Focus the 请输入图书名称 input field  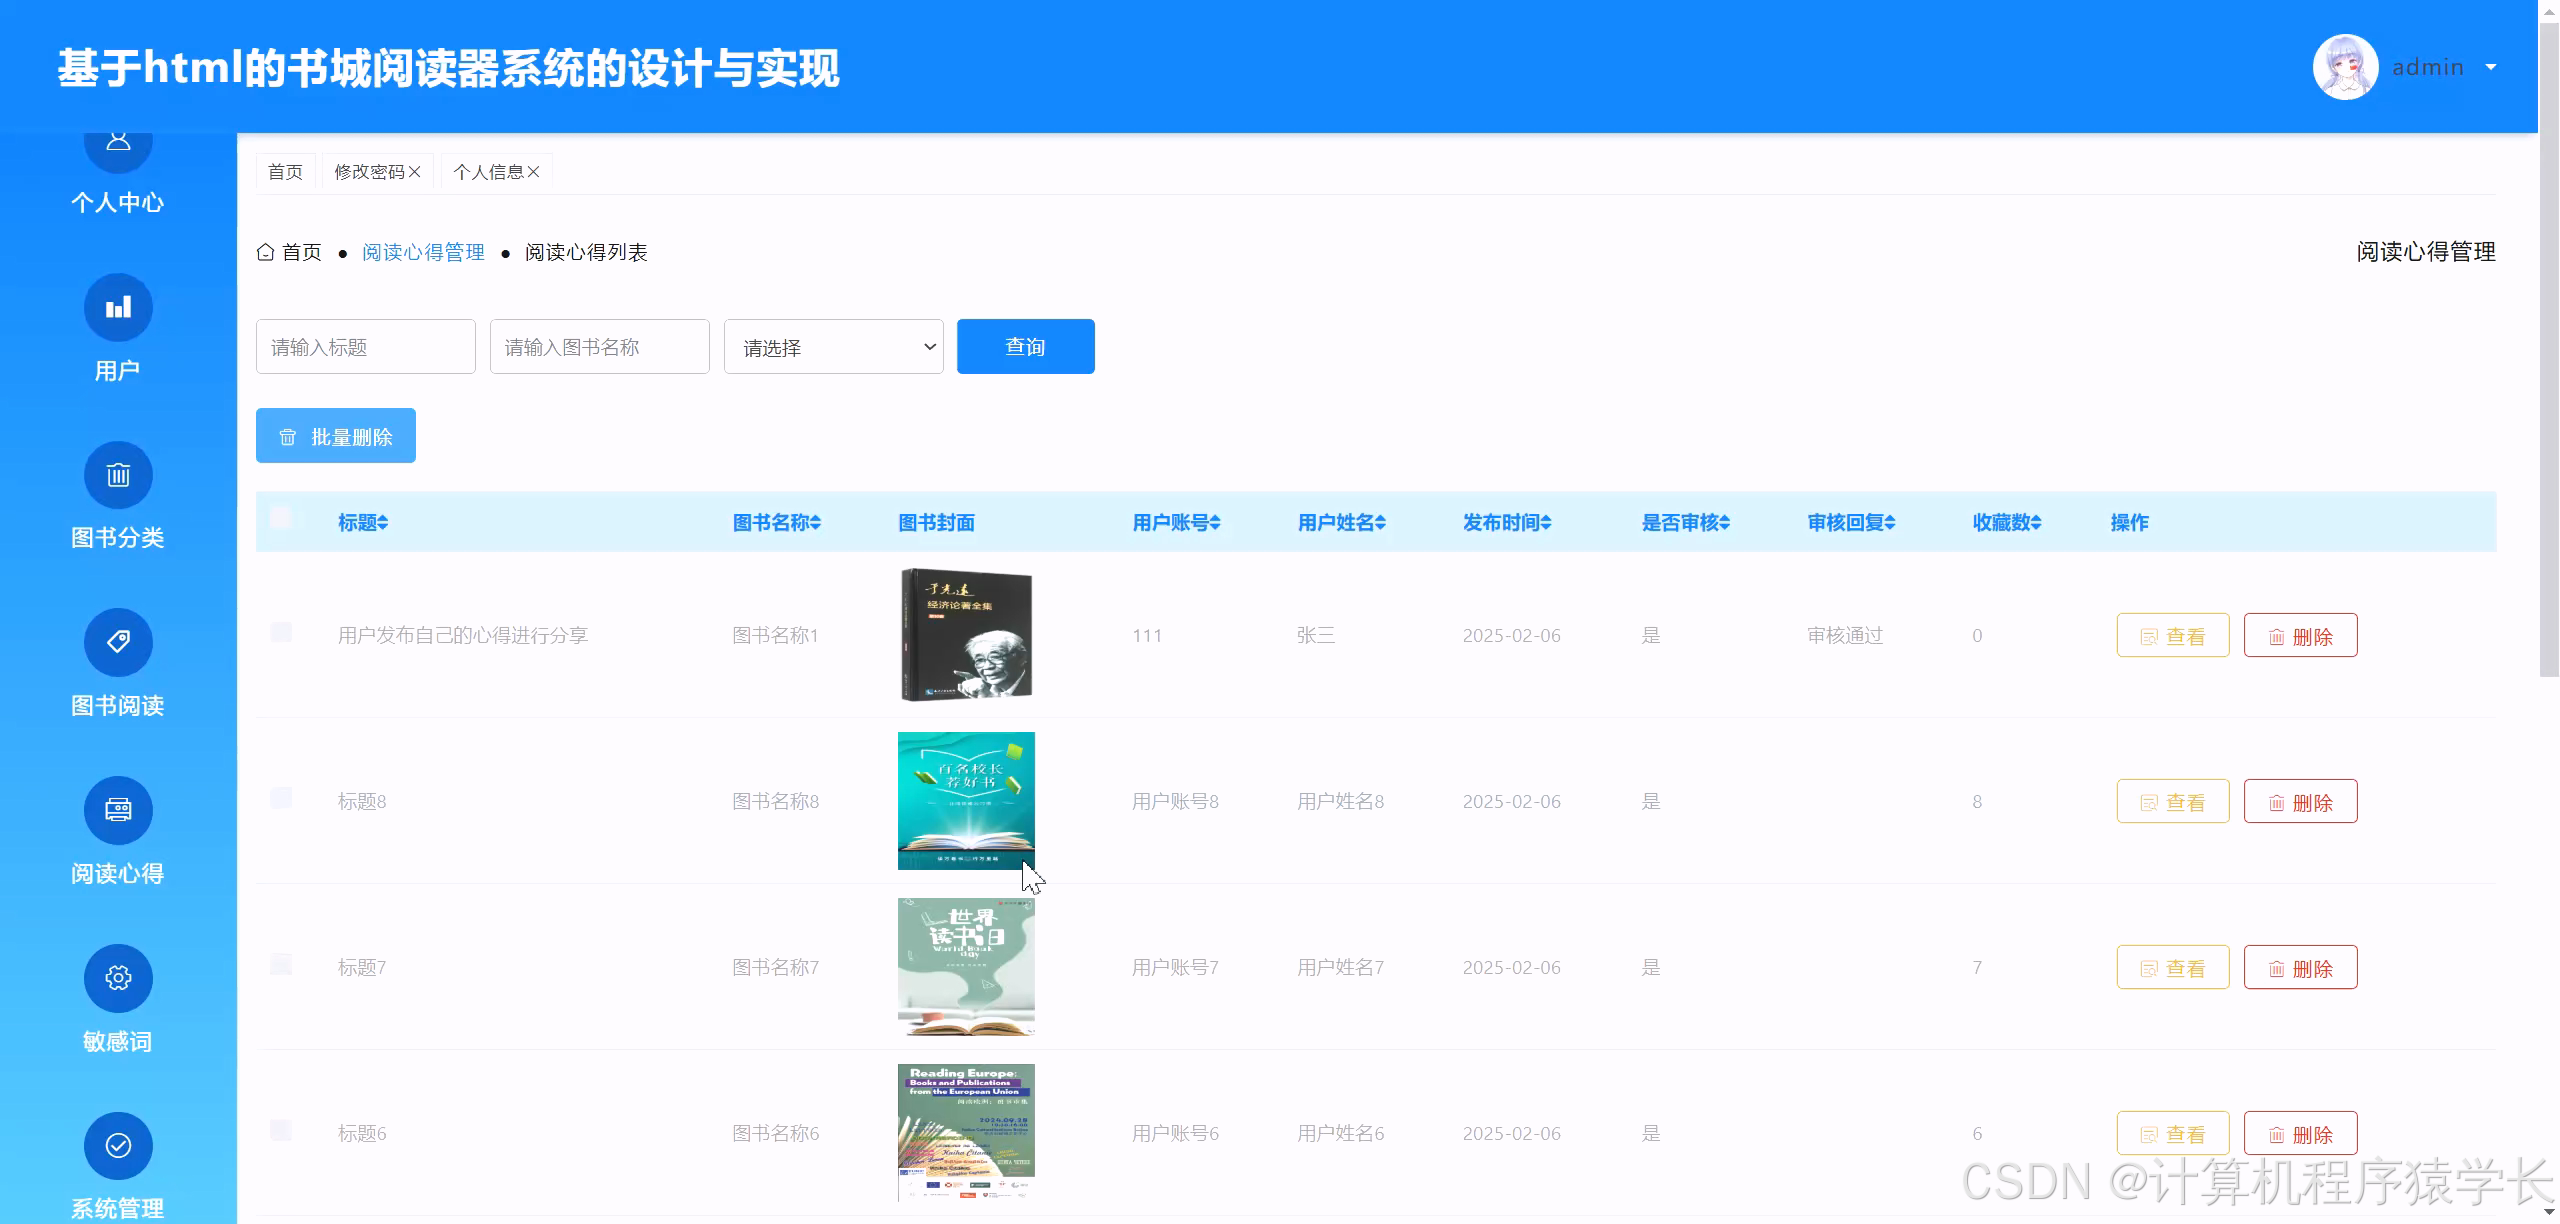point(600,347)
